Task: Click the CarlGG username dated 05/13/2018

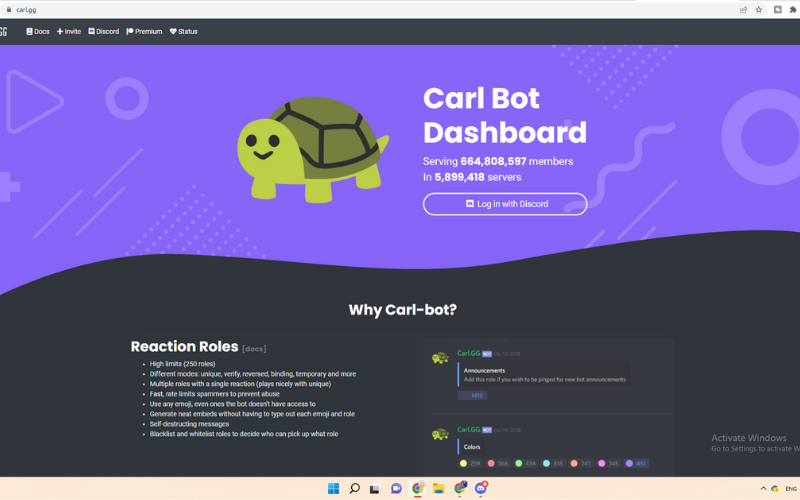Action: pos(468,353)
